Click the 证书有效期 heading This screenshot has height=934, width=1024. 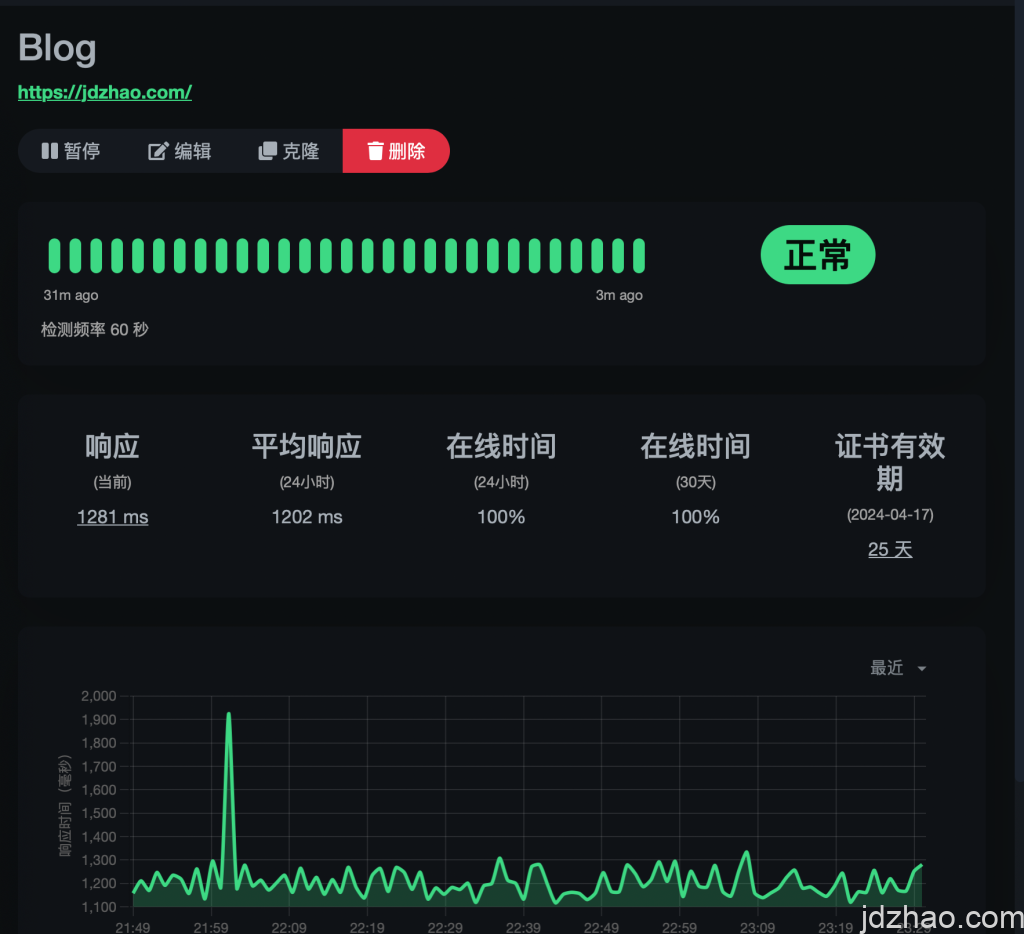[x=890, y=462]
